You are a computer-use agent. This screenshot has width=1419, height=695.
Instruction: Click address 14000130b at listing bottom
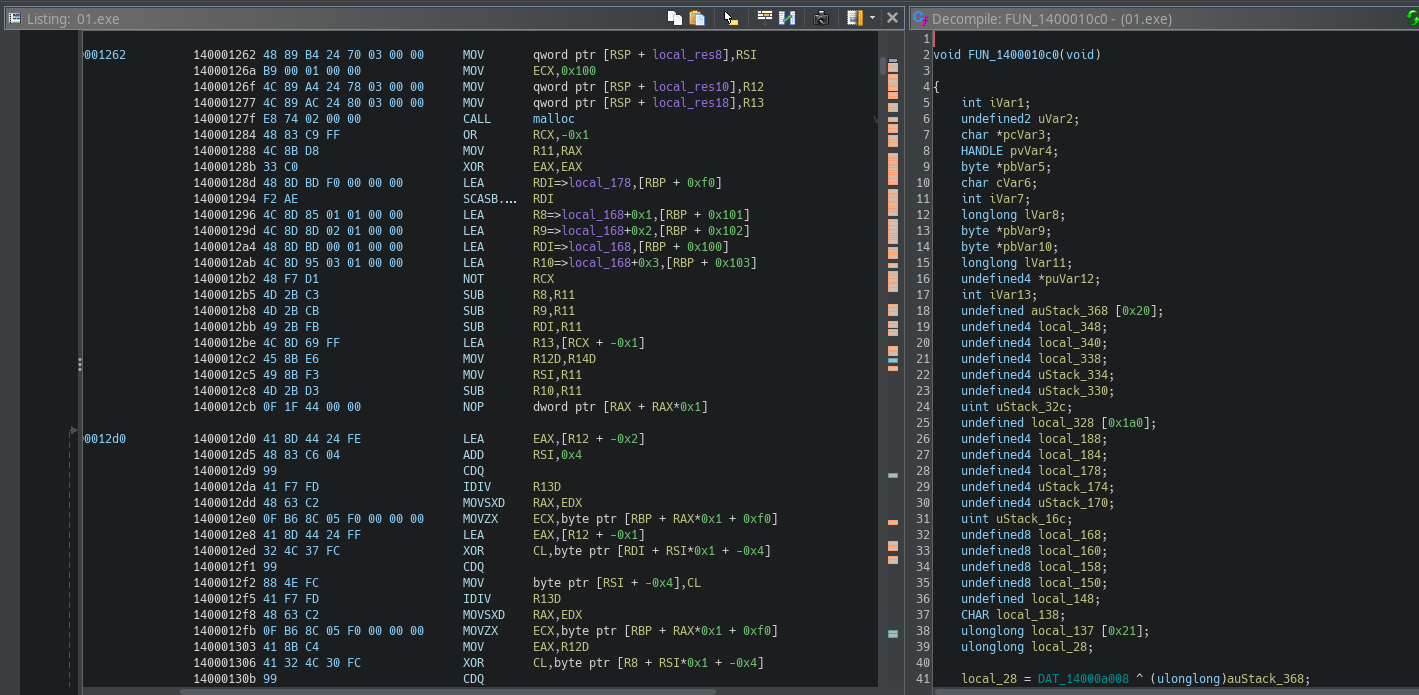click(x=225, y=679)
